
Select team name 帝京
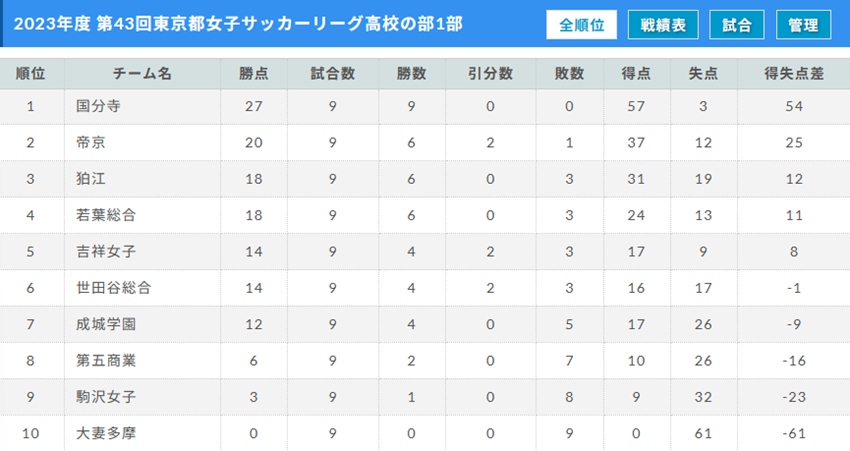(91, 143)
